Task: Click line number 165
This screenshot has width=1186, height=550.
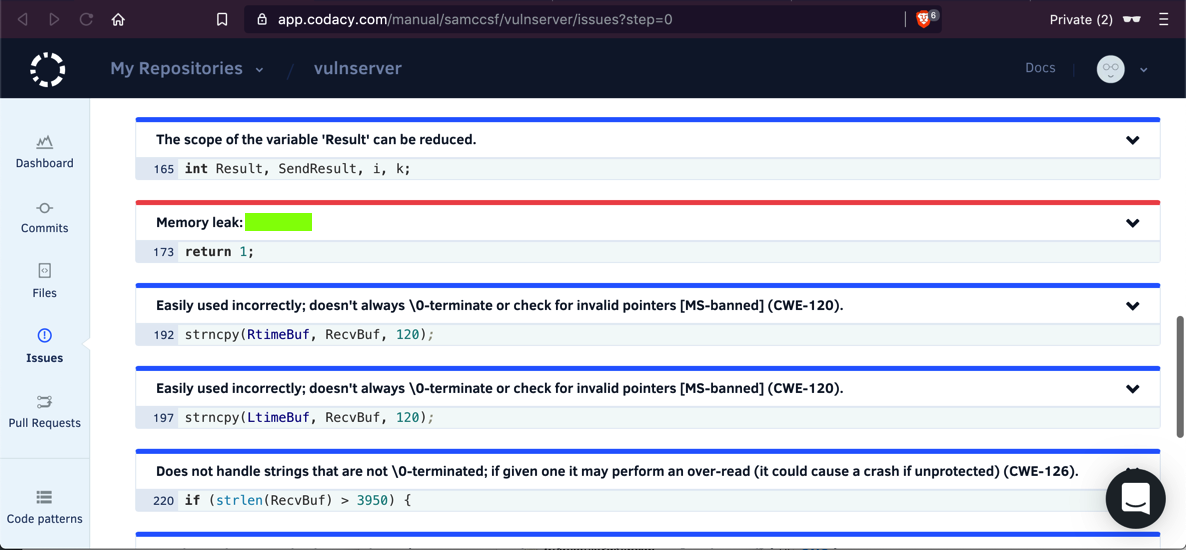Action: pos(163,169)
